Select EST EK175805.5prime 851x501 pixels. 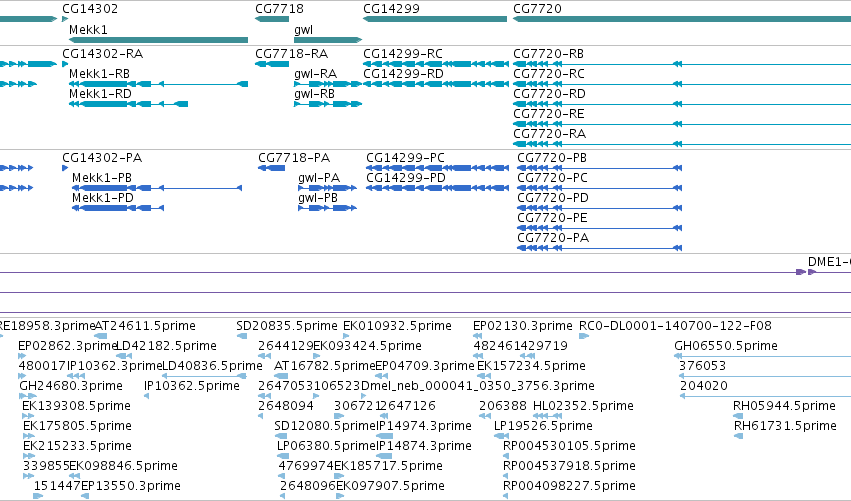pos(78,427)
